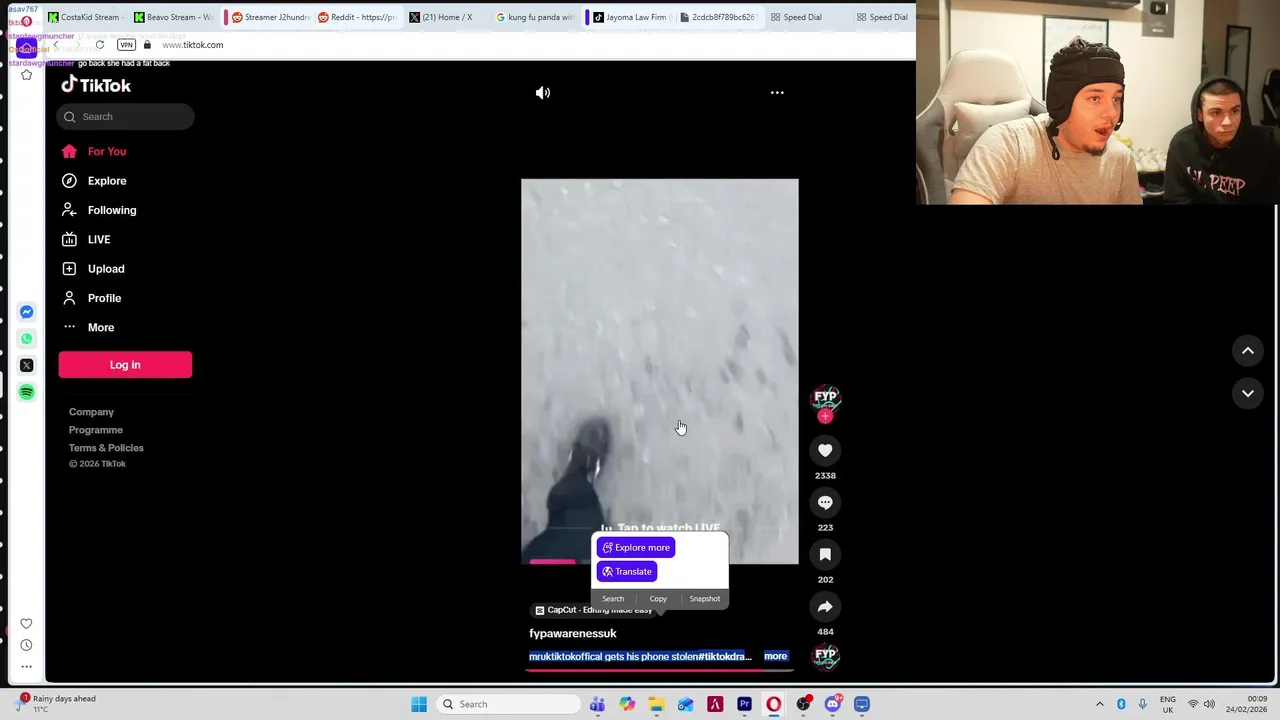1280x720 pixels.
Task: Show hidden system tray icons
Action: [1099, 704]
